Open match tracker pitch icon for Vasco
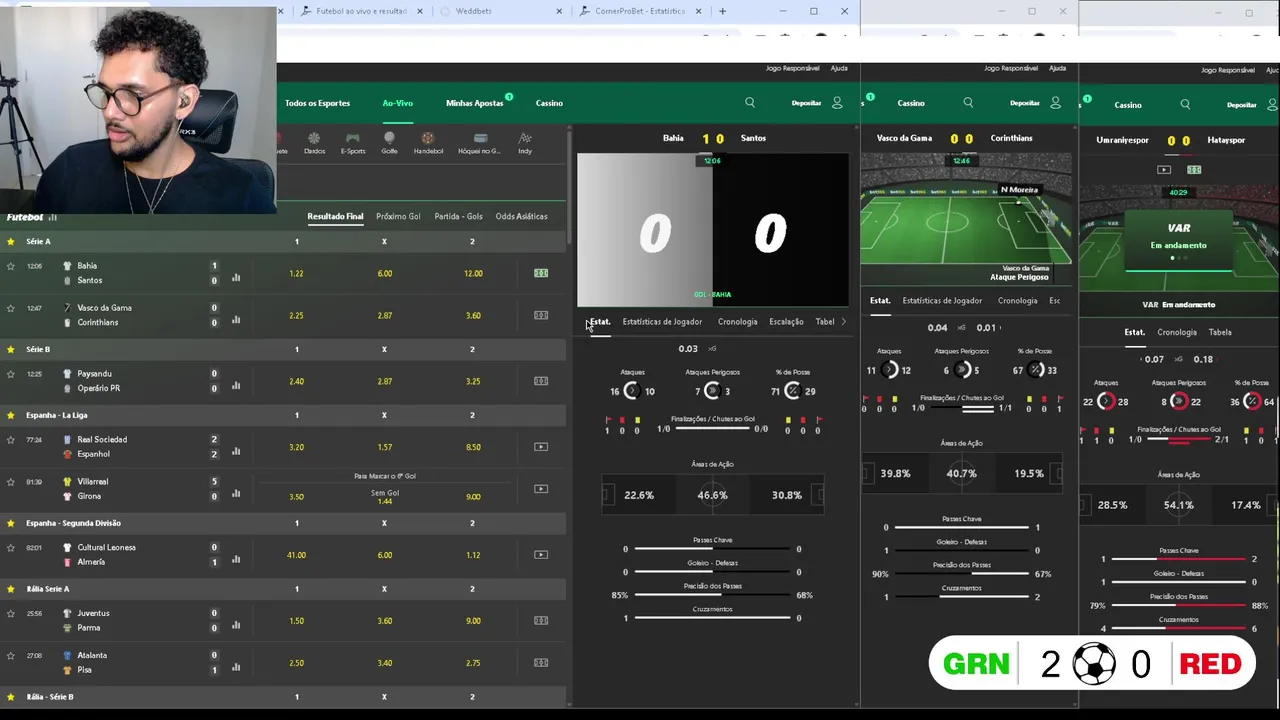Viewport: 1280px width, 720px height. [541, 315]
